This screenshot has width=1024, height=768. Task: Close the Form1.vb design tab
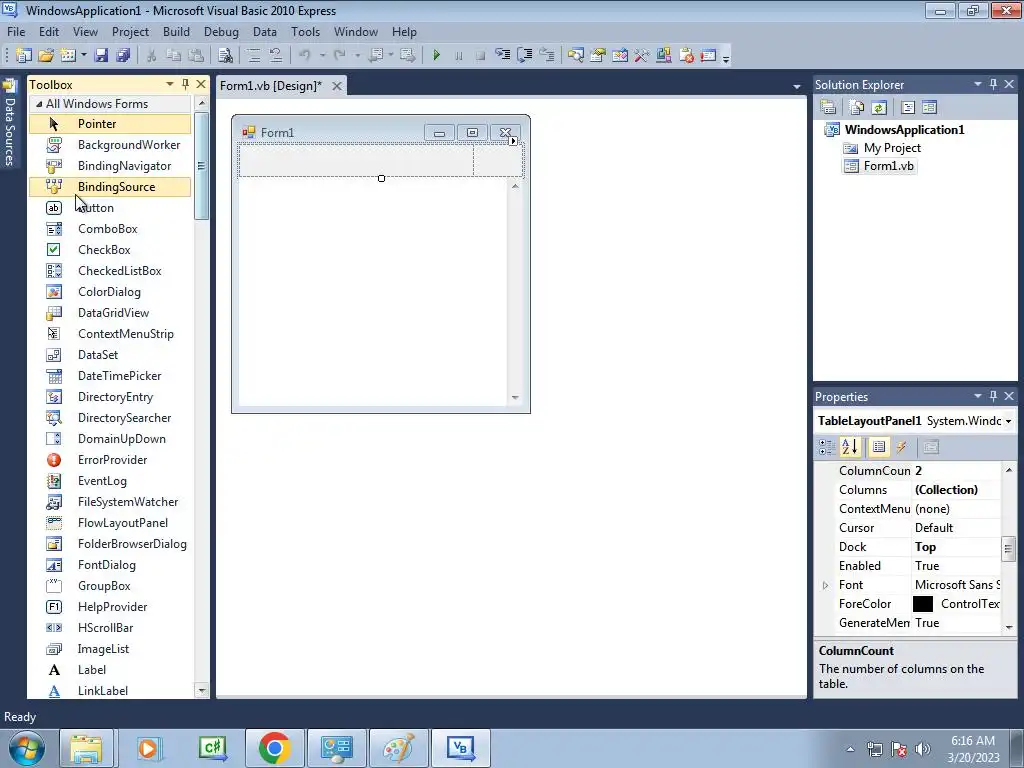coord(337,86)
